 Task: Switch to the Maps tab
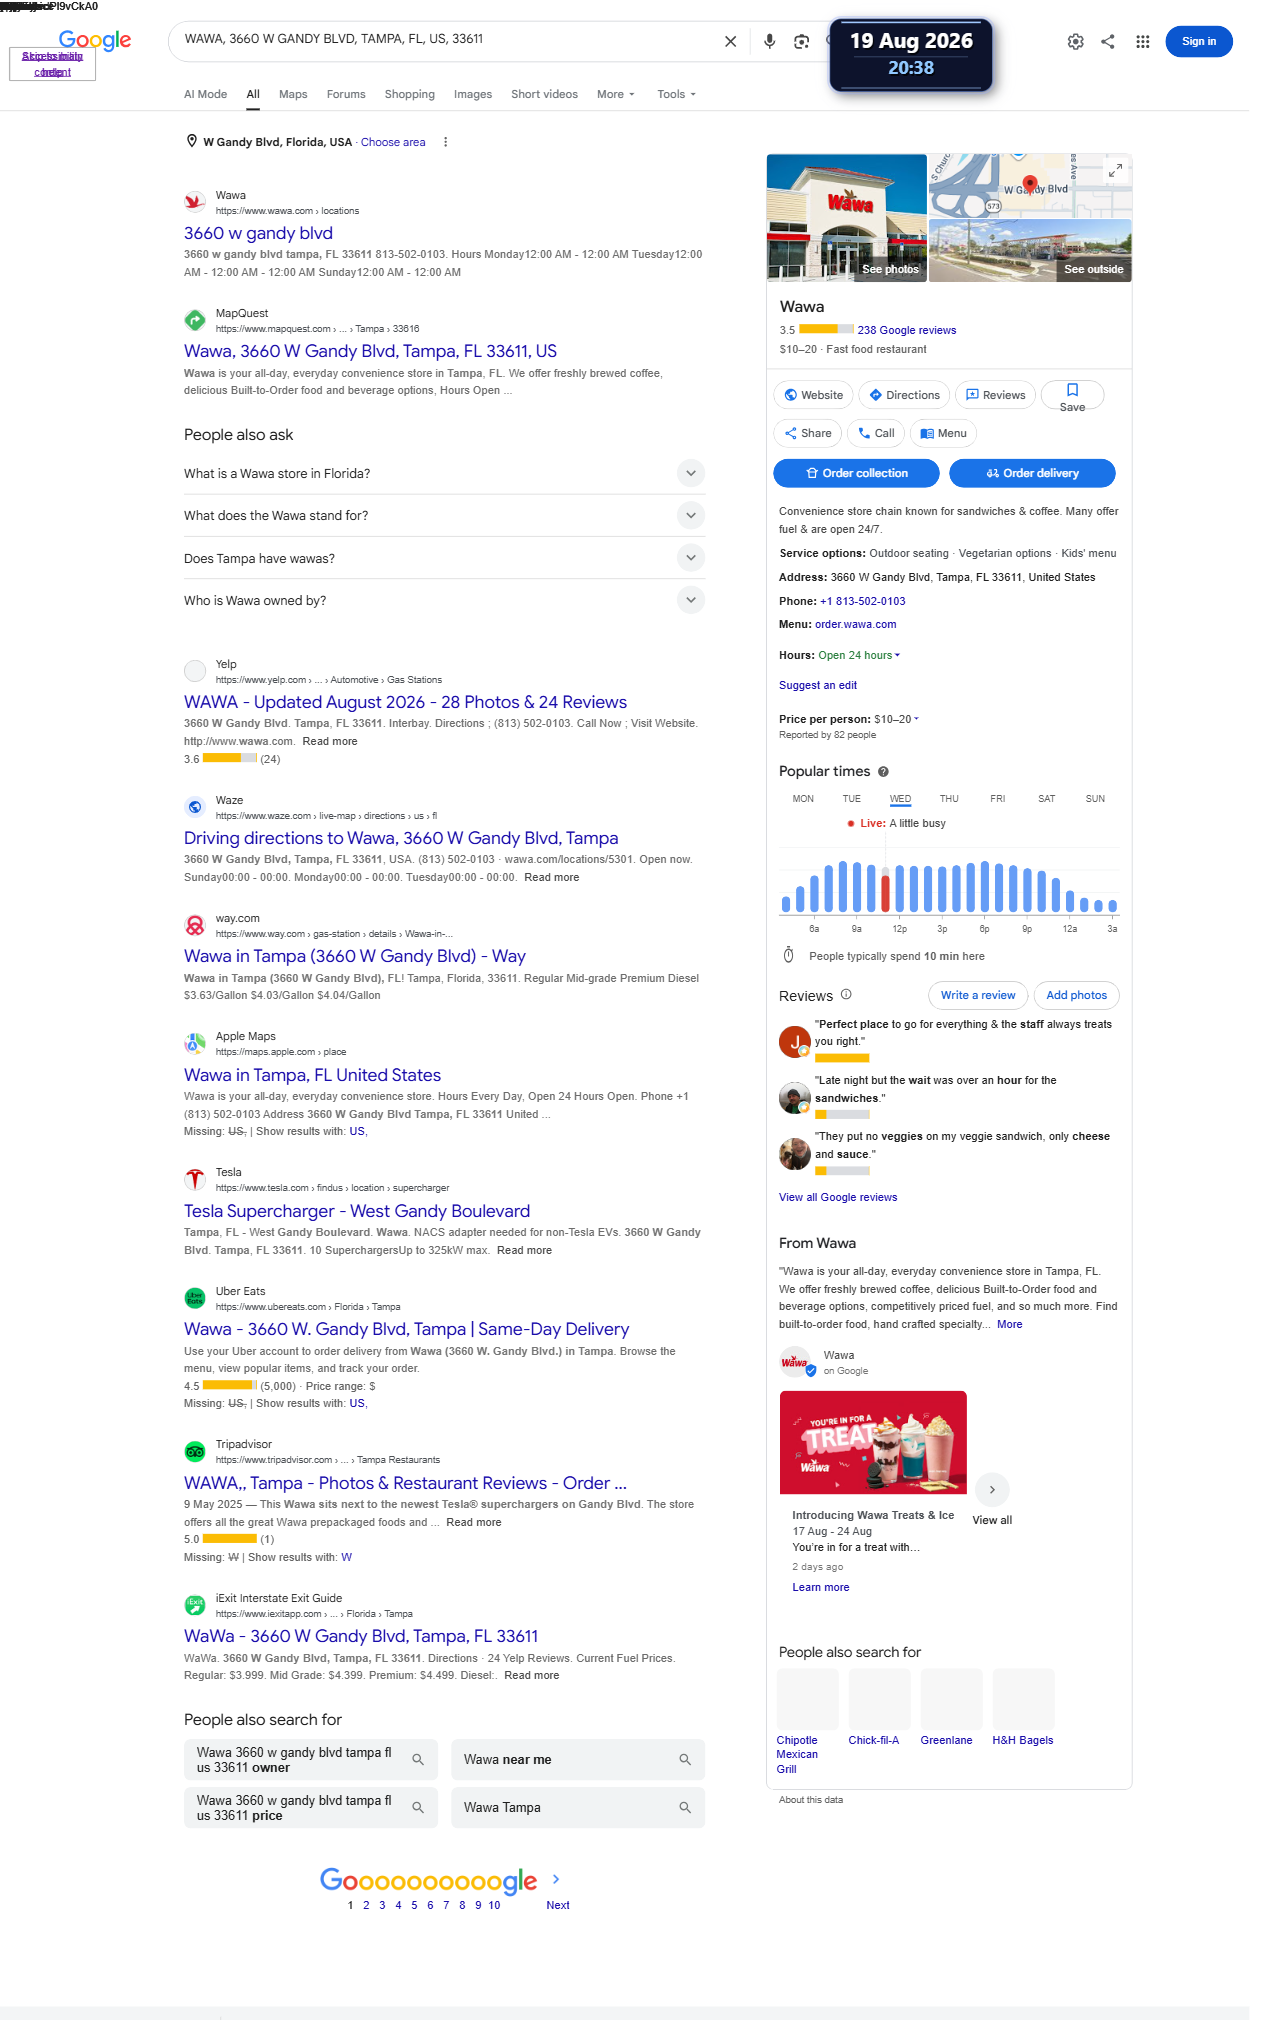(x=293, y=94)
